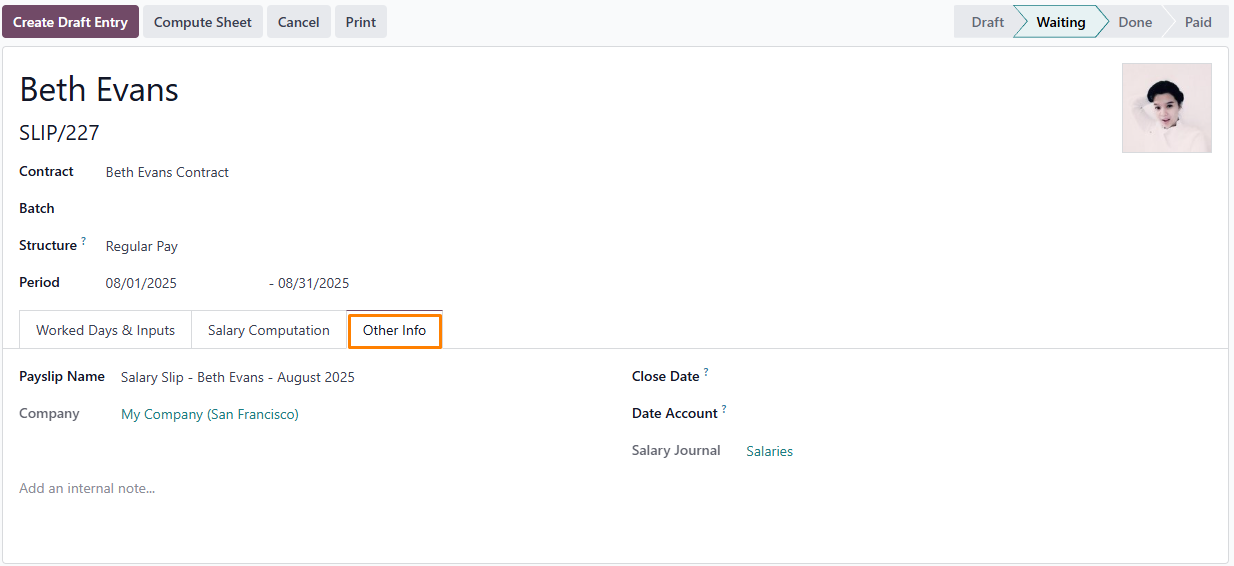The height and width of the screenshot is (566, 1234).
Task: Print the payslip
Action: tap(361, 22)
